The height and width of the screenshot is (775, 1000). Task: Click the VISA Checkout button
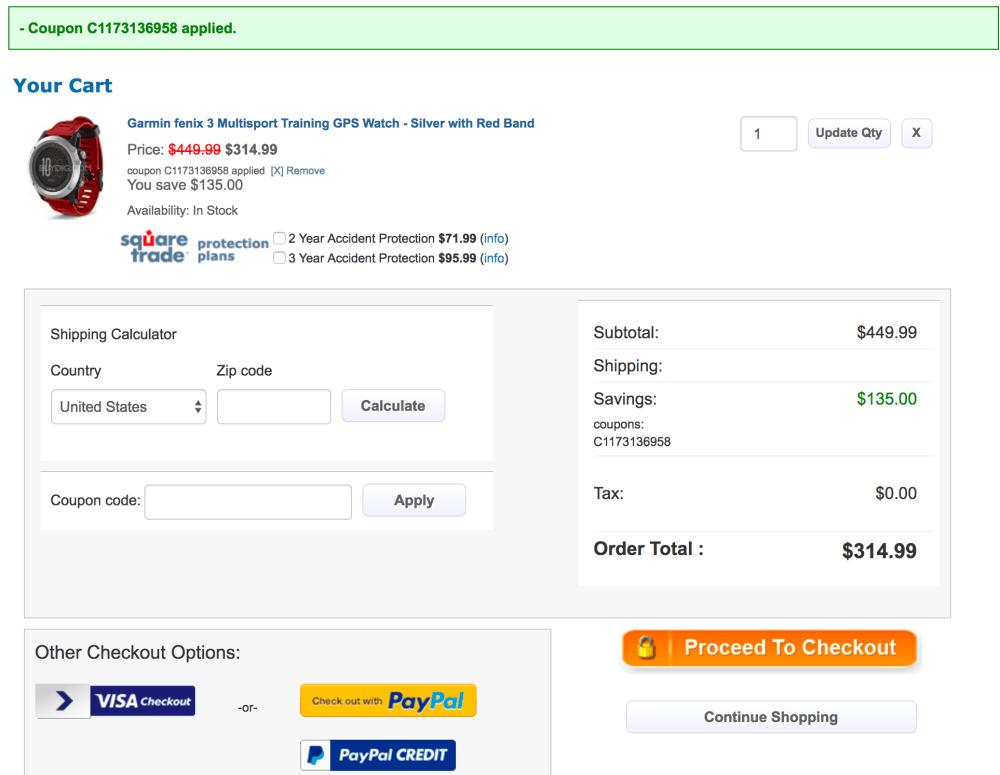click(116, 701)
